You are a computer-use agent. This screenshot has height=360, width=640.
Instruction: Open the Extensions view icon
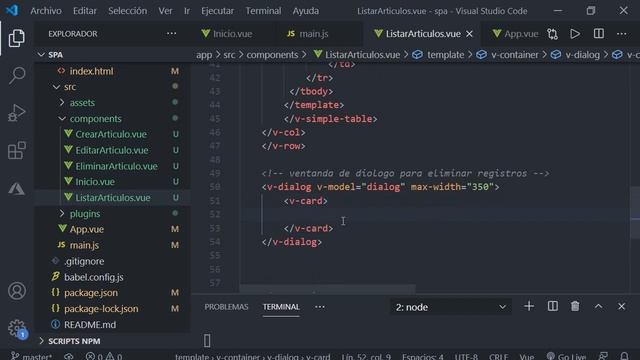click(x=16, y=151)
